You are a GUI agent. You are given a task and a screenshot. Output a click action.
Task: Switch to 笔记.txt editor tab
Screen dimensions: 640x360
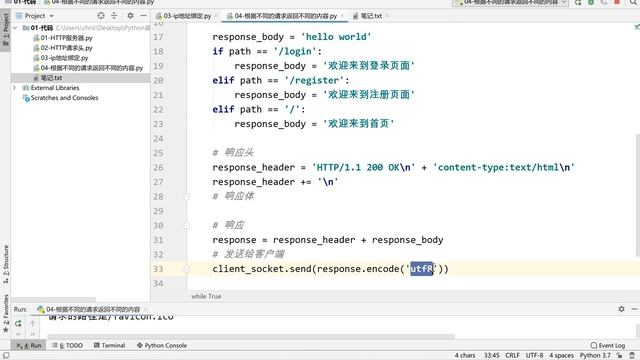coord(371,16)
